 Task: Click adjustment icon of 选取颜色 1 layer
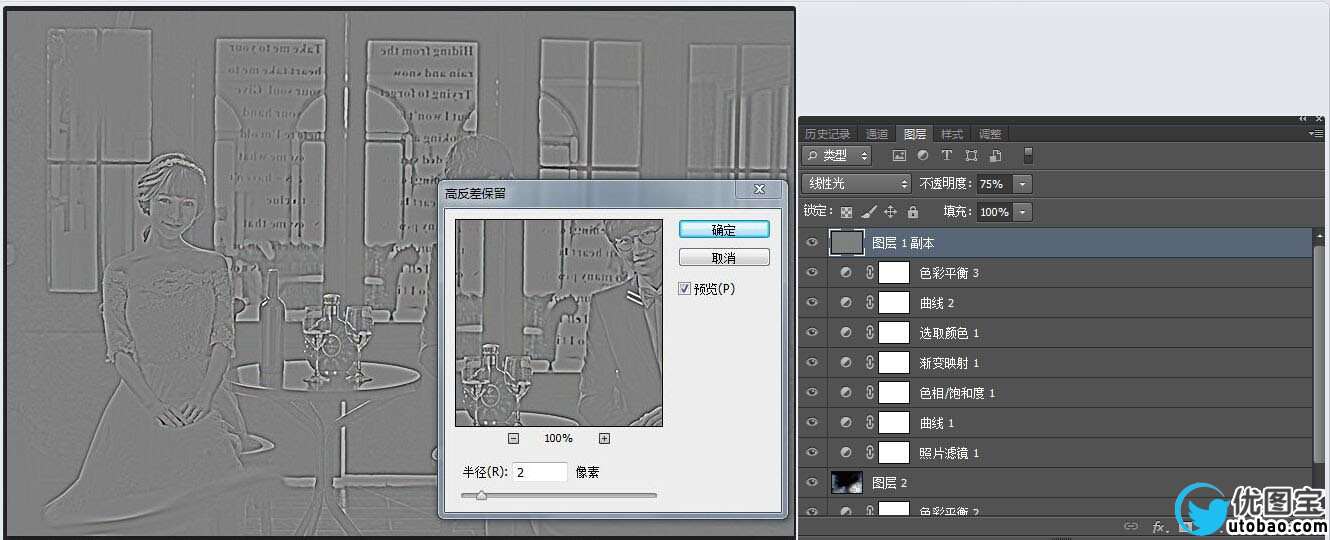tap(847, 333)
